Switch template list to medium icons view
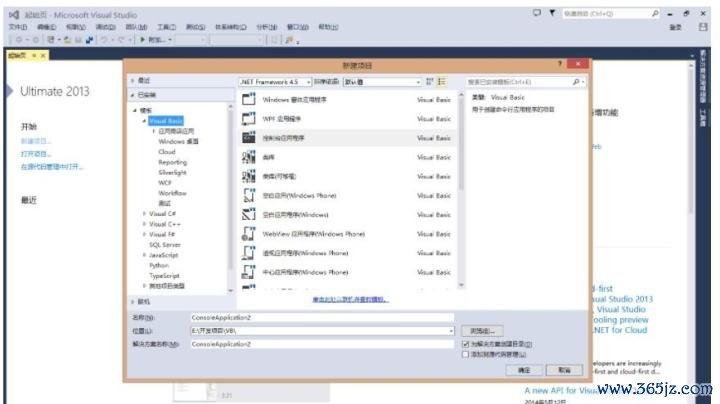This screenshot has width=720, height=404. tap(442, 81)
